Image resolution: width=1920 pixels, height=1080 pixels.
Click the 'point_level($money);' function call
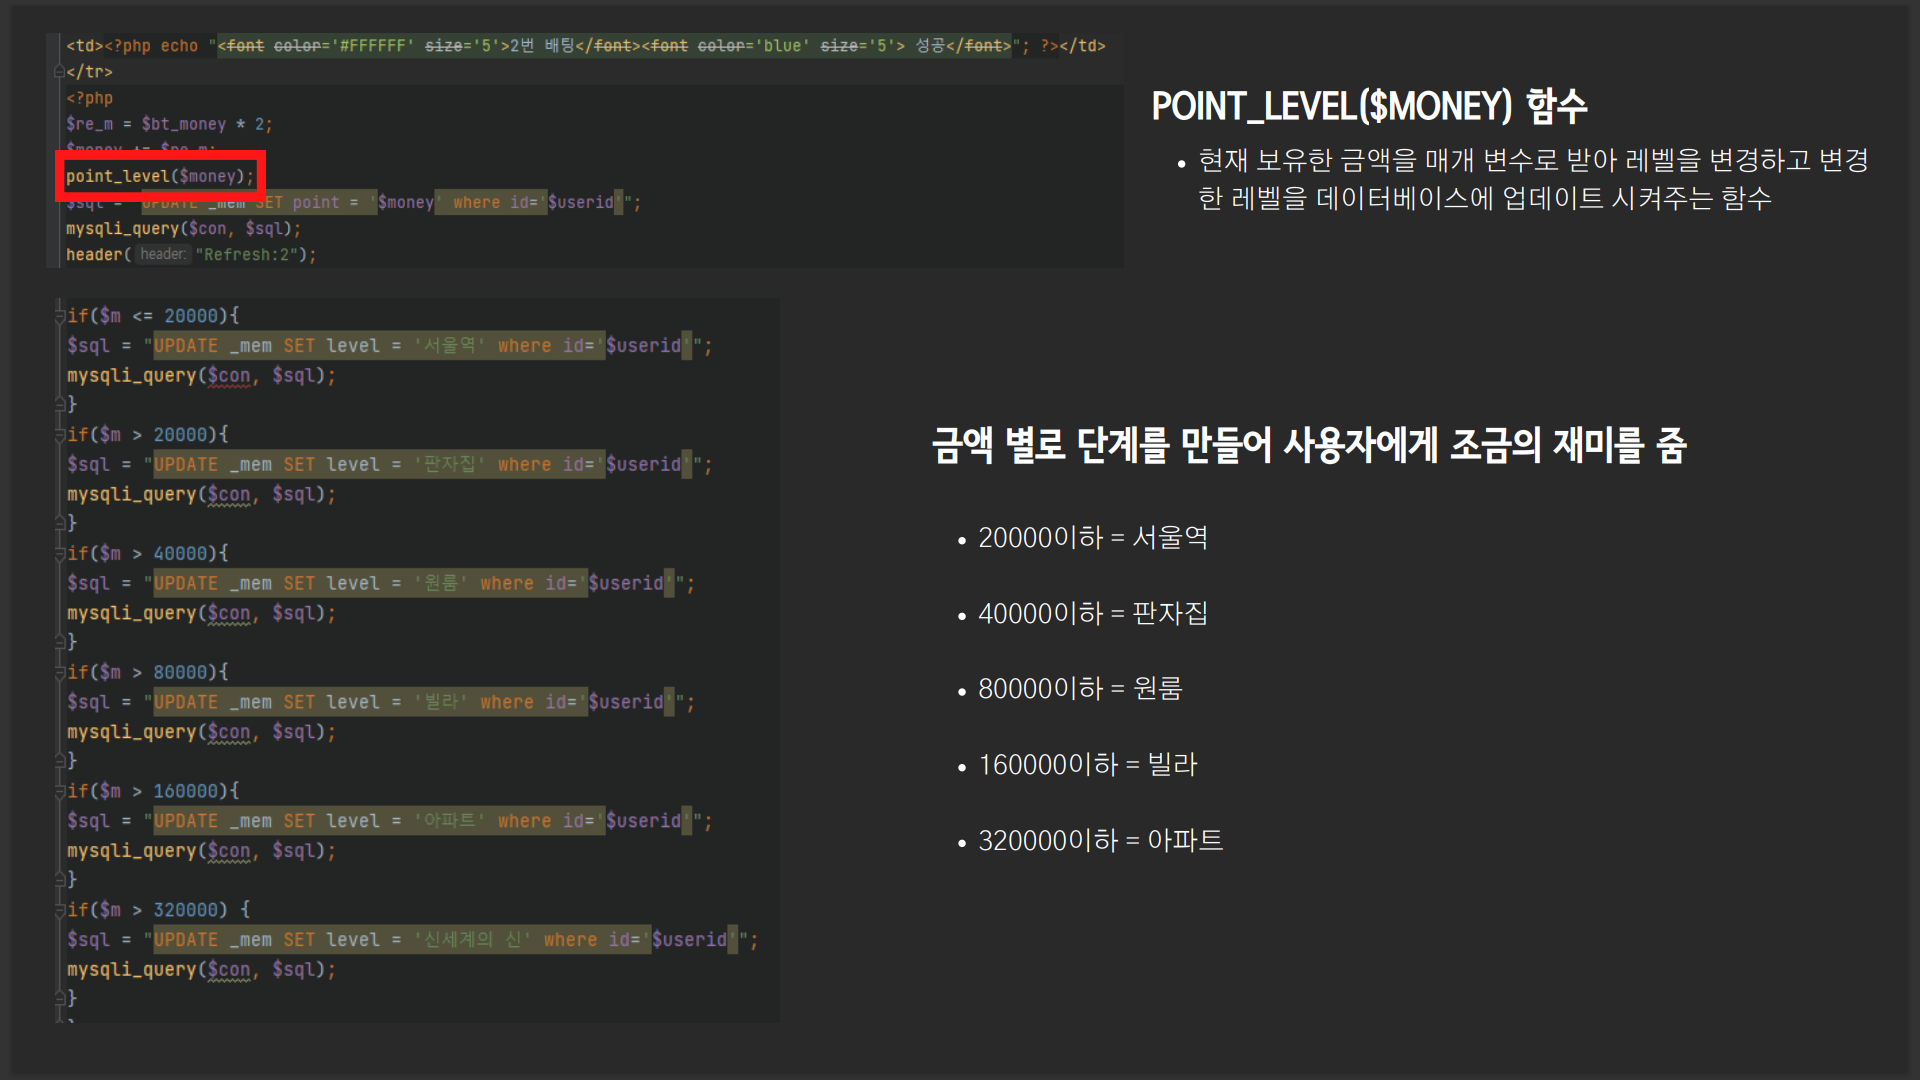point(160,176)
